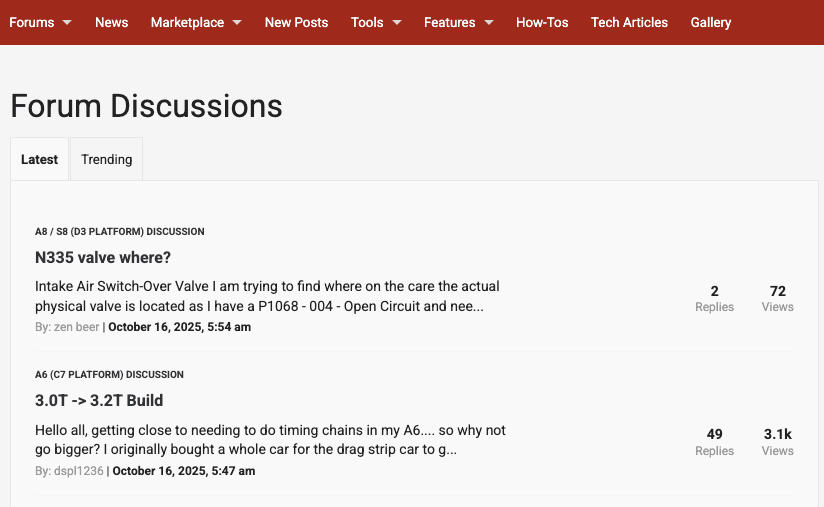The width and height of the screenshot is (824, 507).
Task: Switch to the Trending tab
Action: (x=107, y=159)
